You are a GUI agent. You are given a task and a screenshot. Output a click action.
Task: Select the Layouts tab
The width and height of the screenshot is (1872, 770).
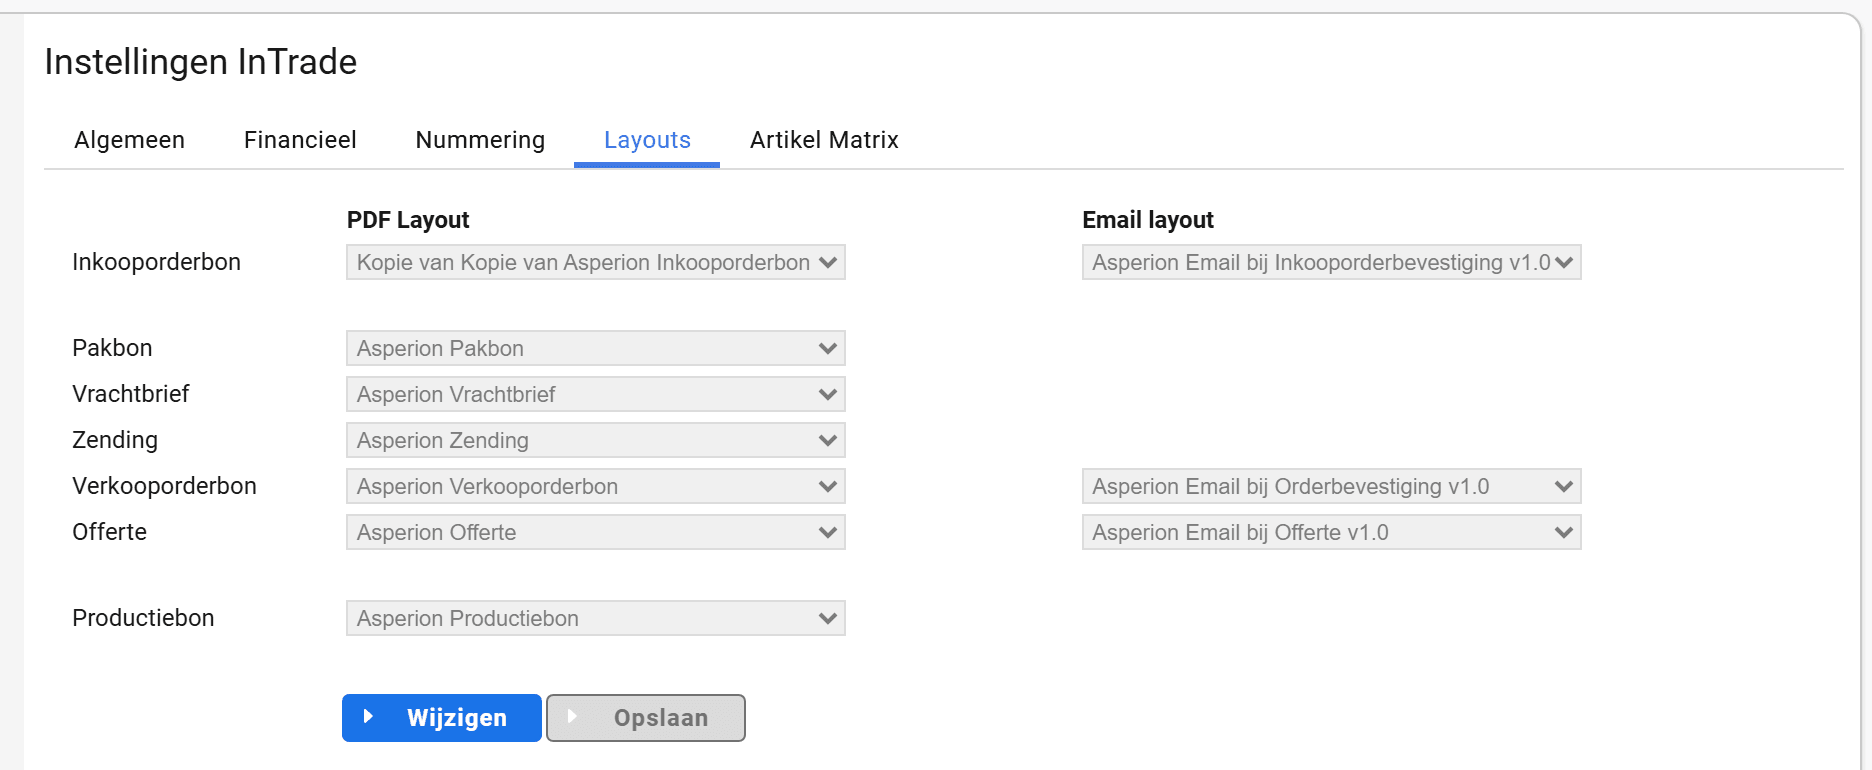[x=647, y=140]
